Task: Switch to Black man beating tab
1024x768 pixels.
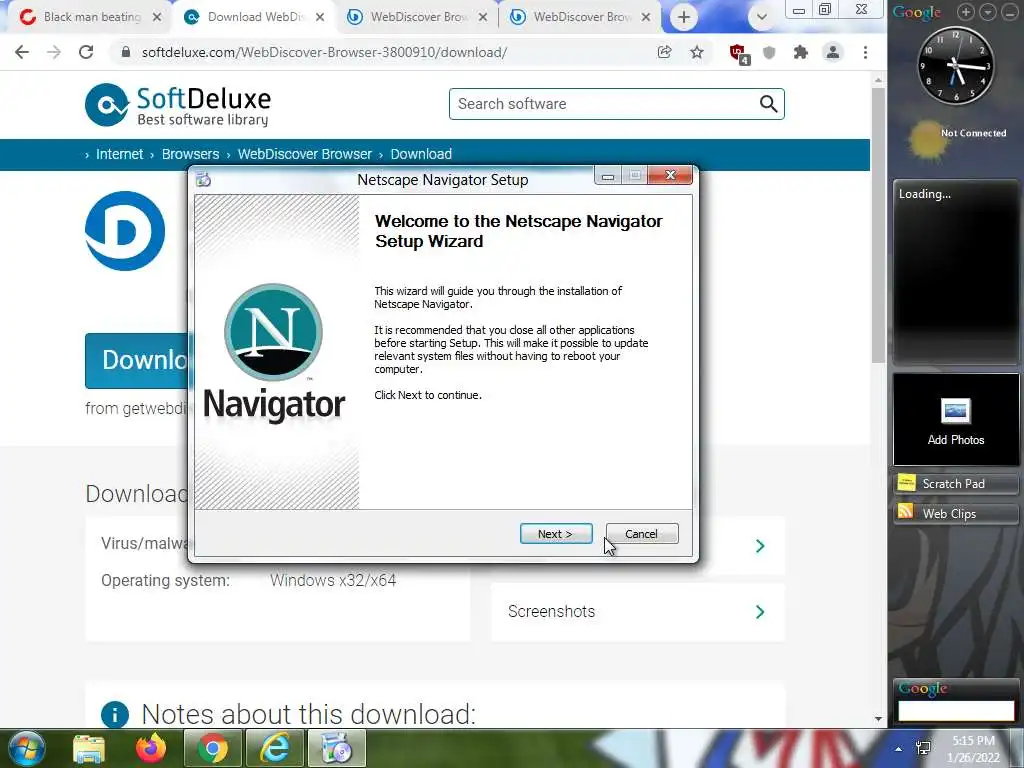Action: pos(92,17)
